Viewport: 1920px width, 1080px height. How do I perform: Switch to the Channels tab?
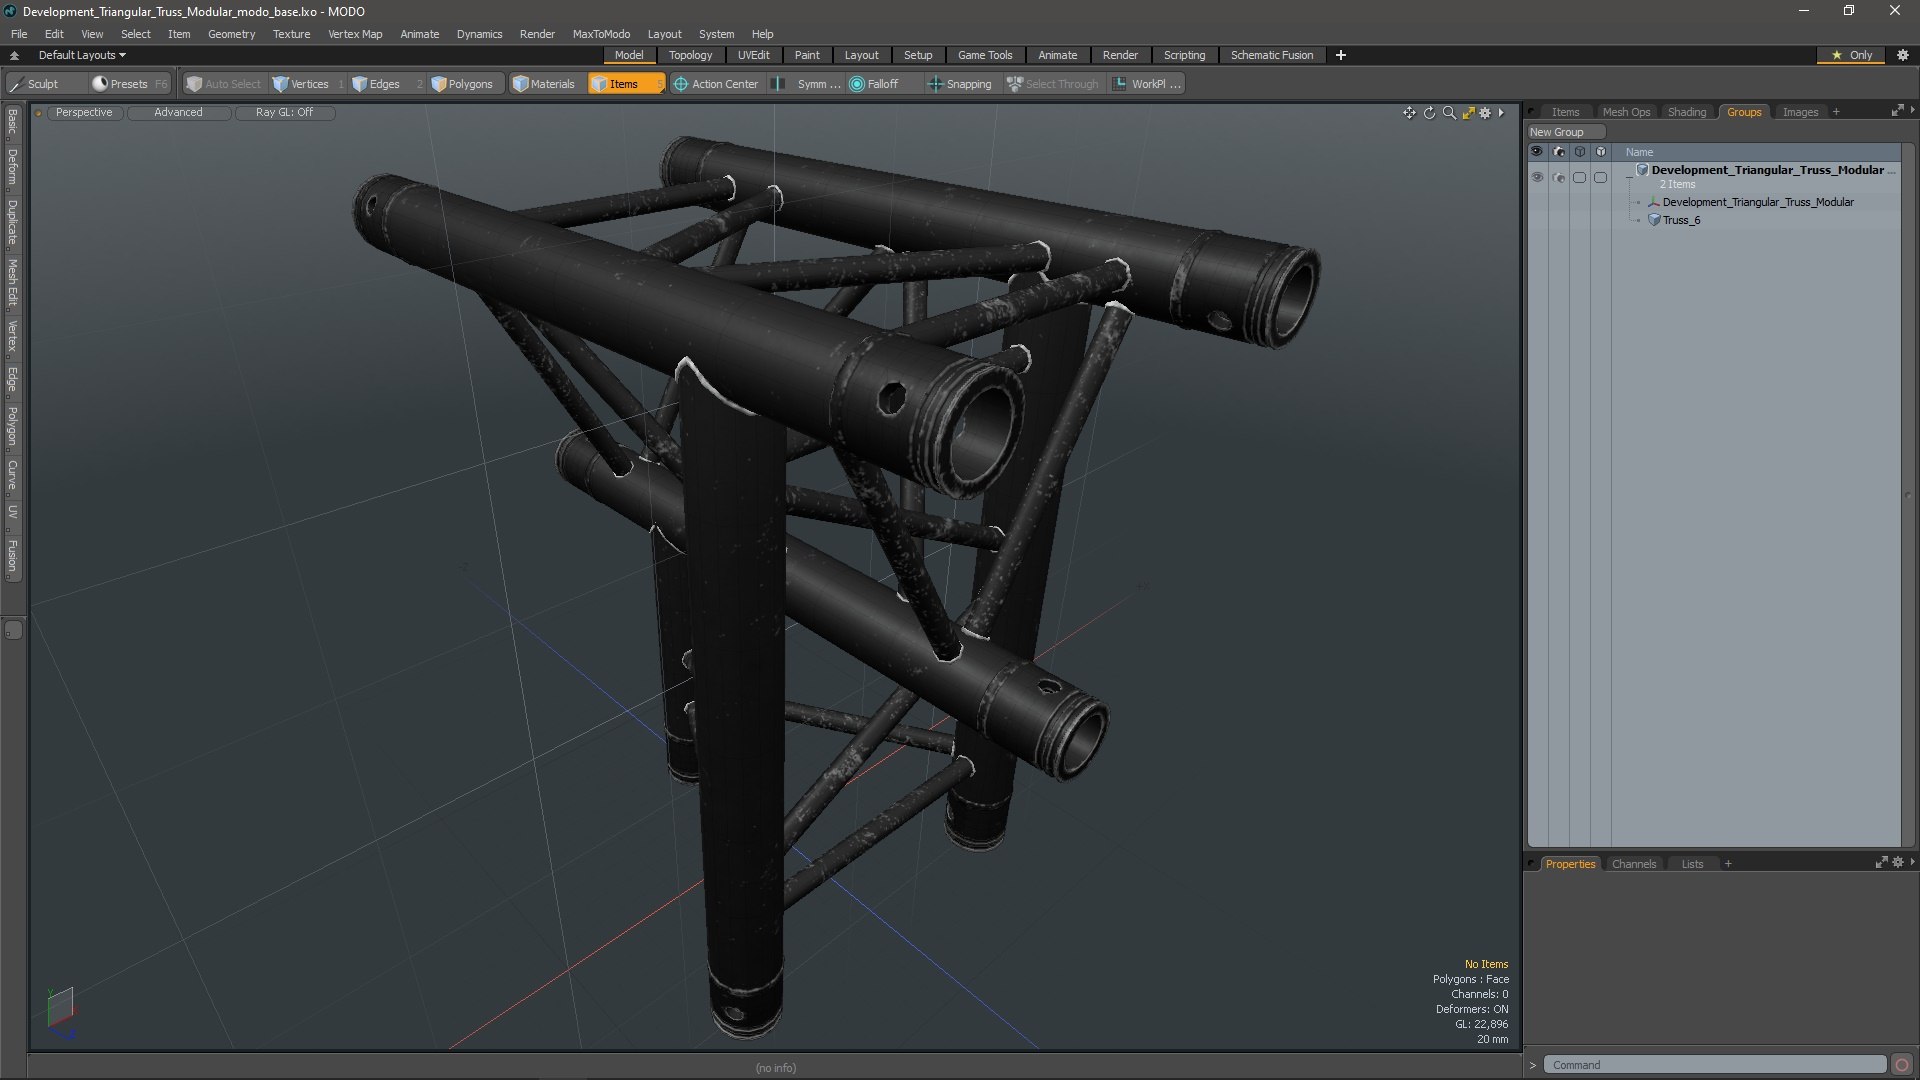pyautogui.click(x=1634, y=864)
